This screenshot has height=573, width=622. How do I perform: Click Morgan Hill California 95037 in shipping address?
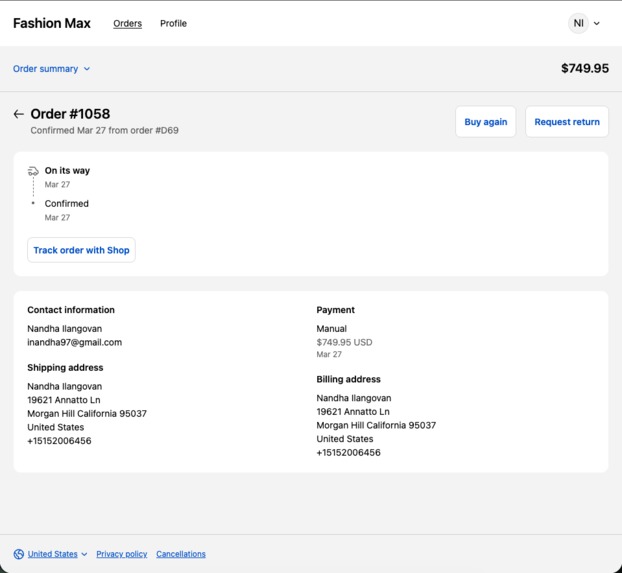coord(87,414)
